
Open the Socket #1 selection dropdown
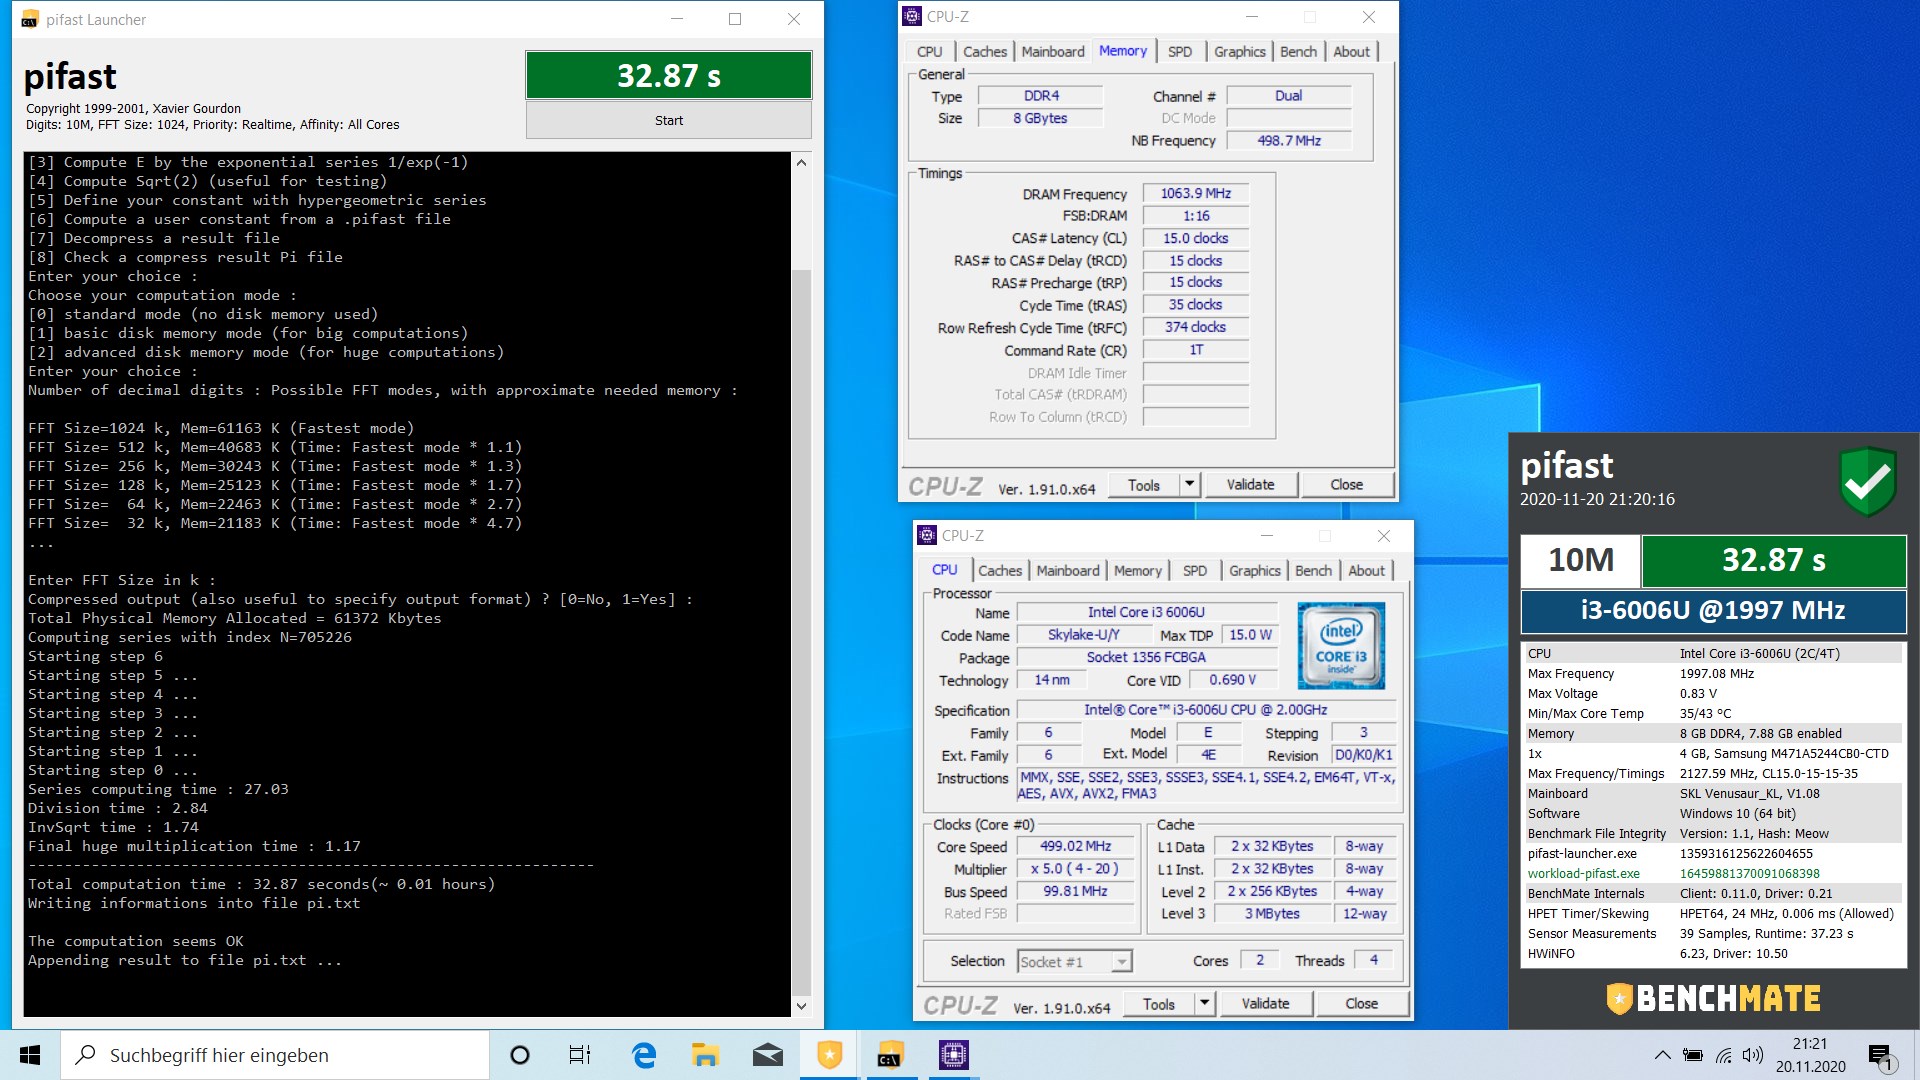(1074, 961)
